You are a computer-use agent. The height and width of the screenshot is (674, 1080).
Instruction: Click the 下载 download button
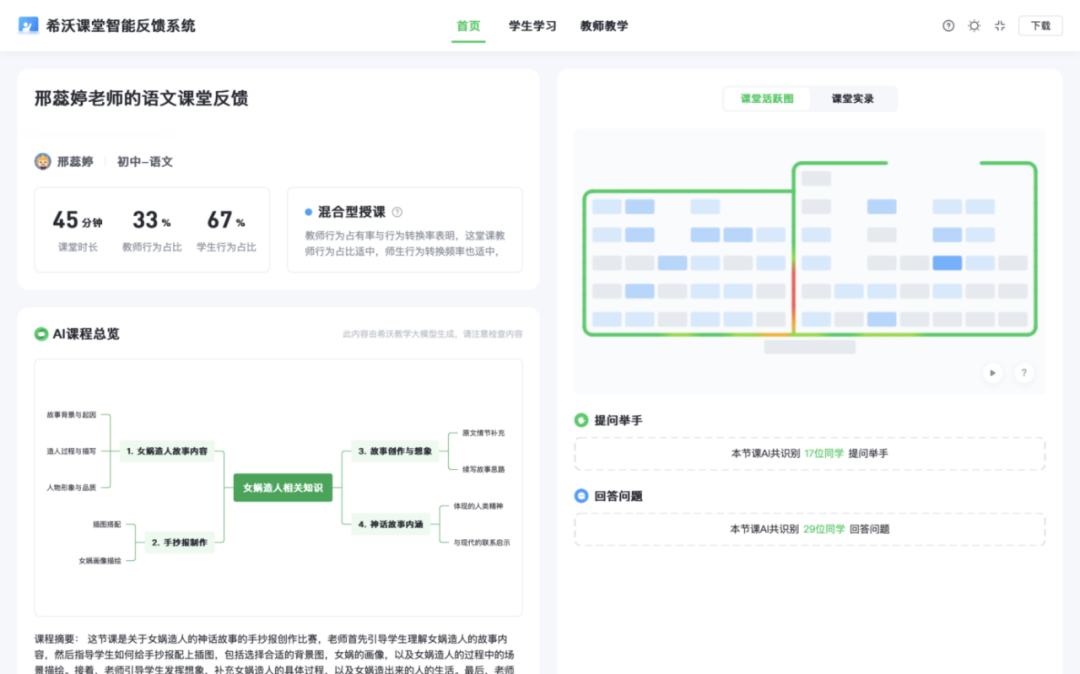pyautogui.click(x=1040, y=26)
